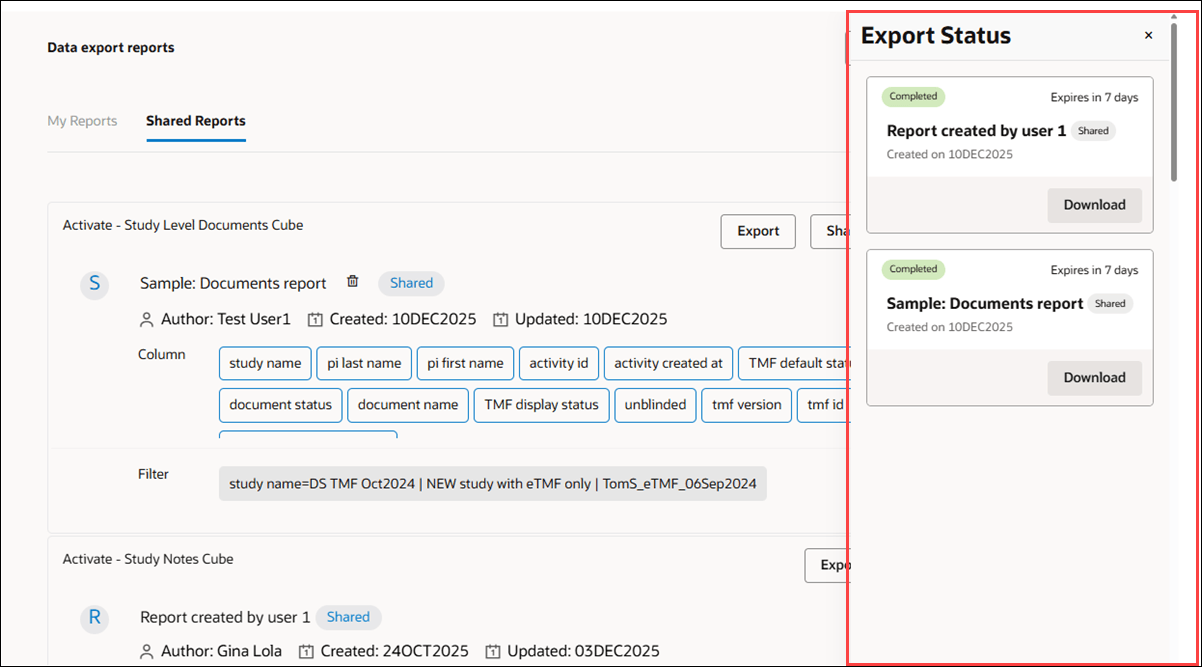This screenshot has height=667, width=1202.
Task: Delete the Sample: Documents report via trash icon
Action: coord(353,282)
